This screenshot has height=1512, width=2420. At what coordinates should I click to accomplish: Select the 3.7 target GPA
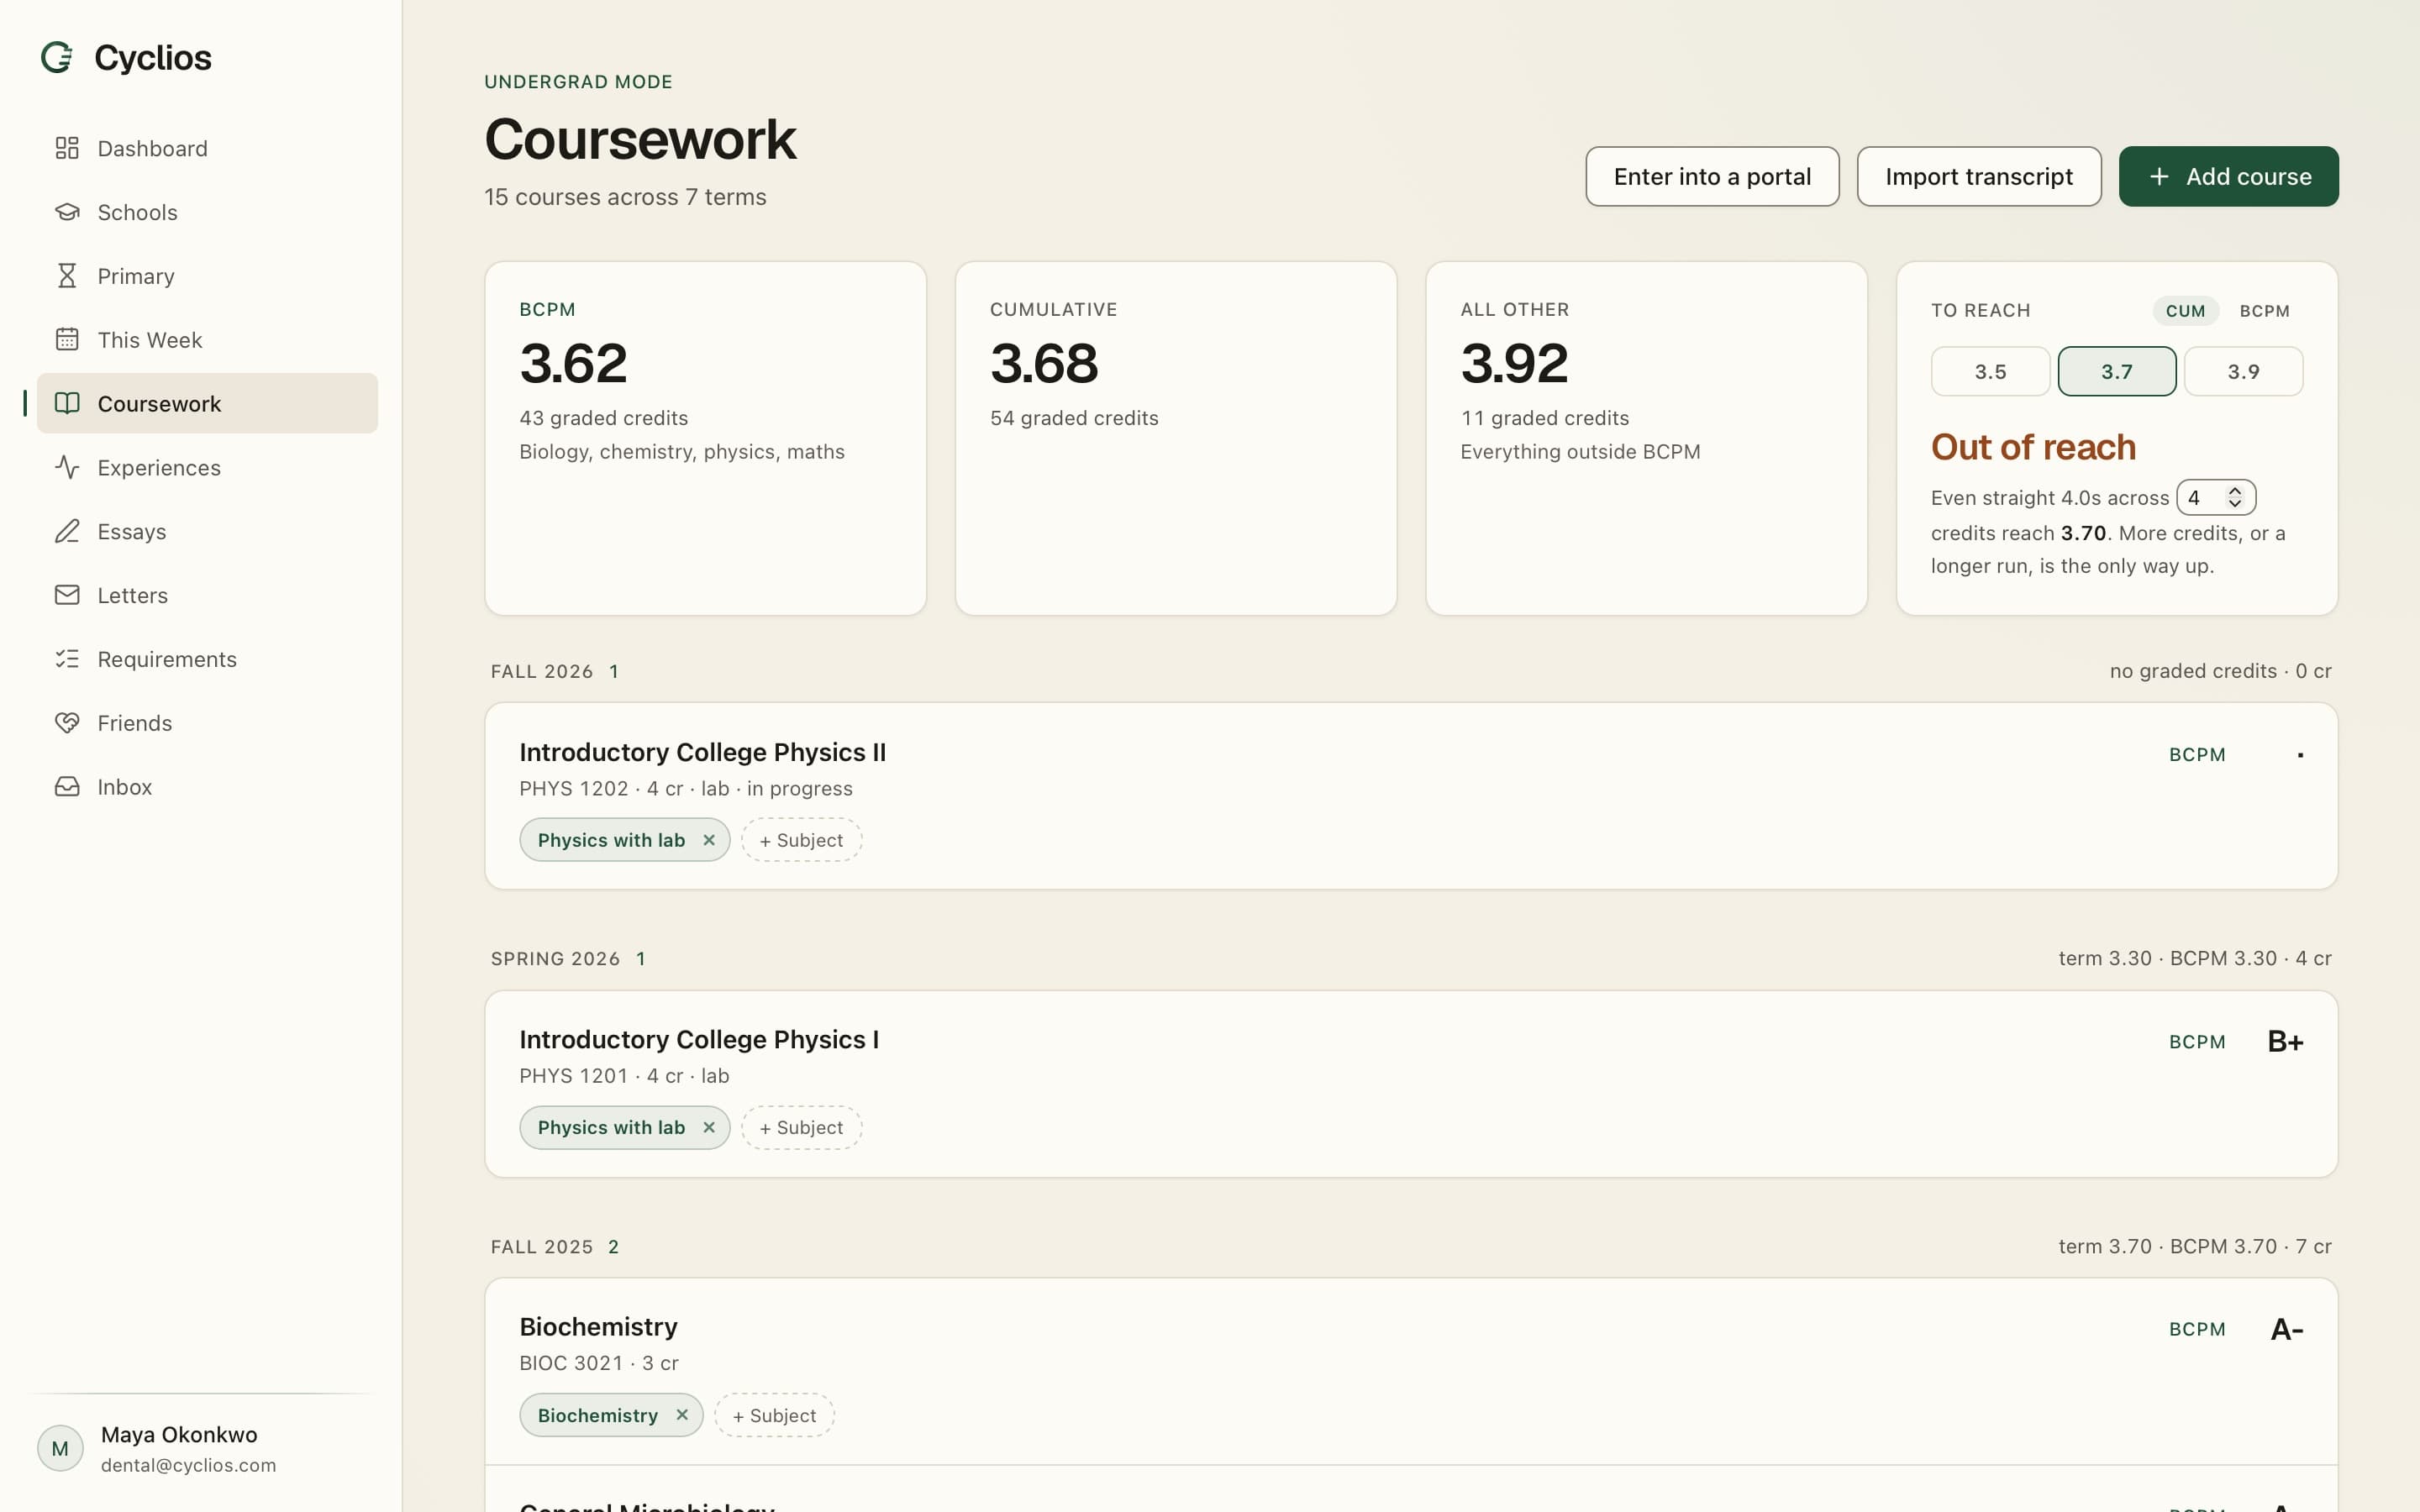click(2116, 371)
